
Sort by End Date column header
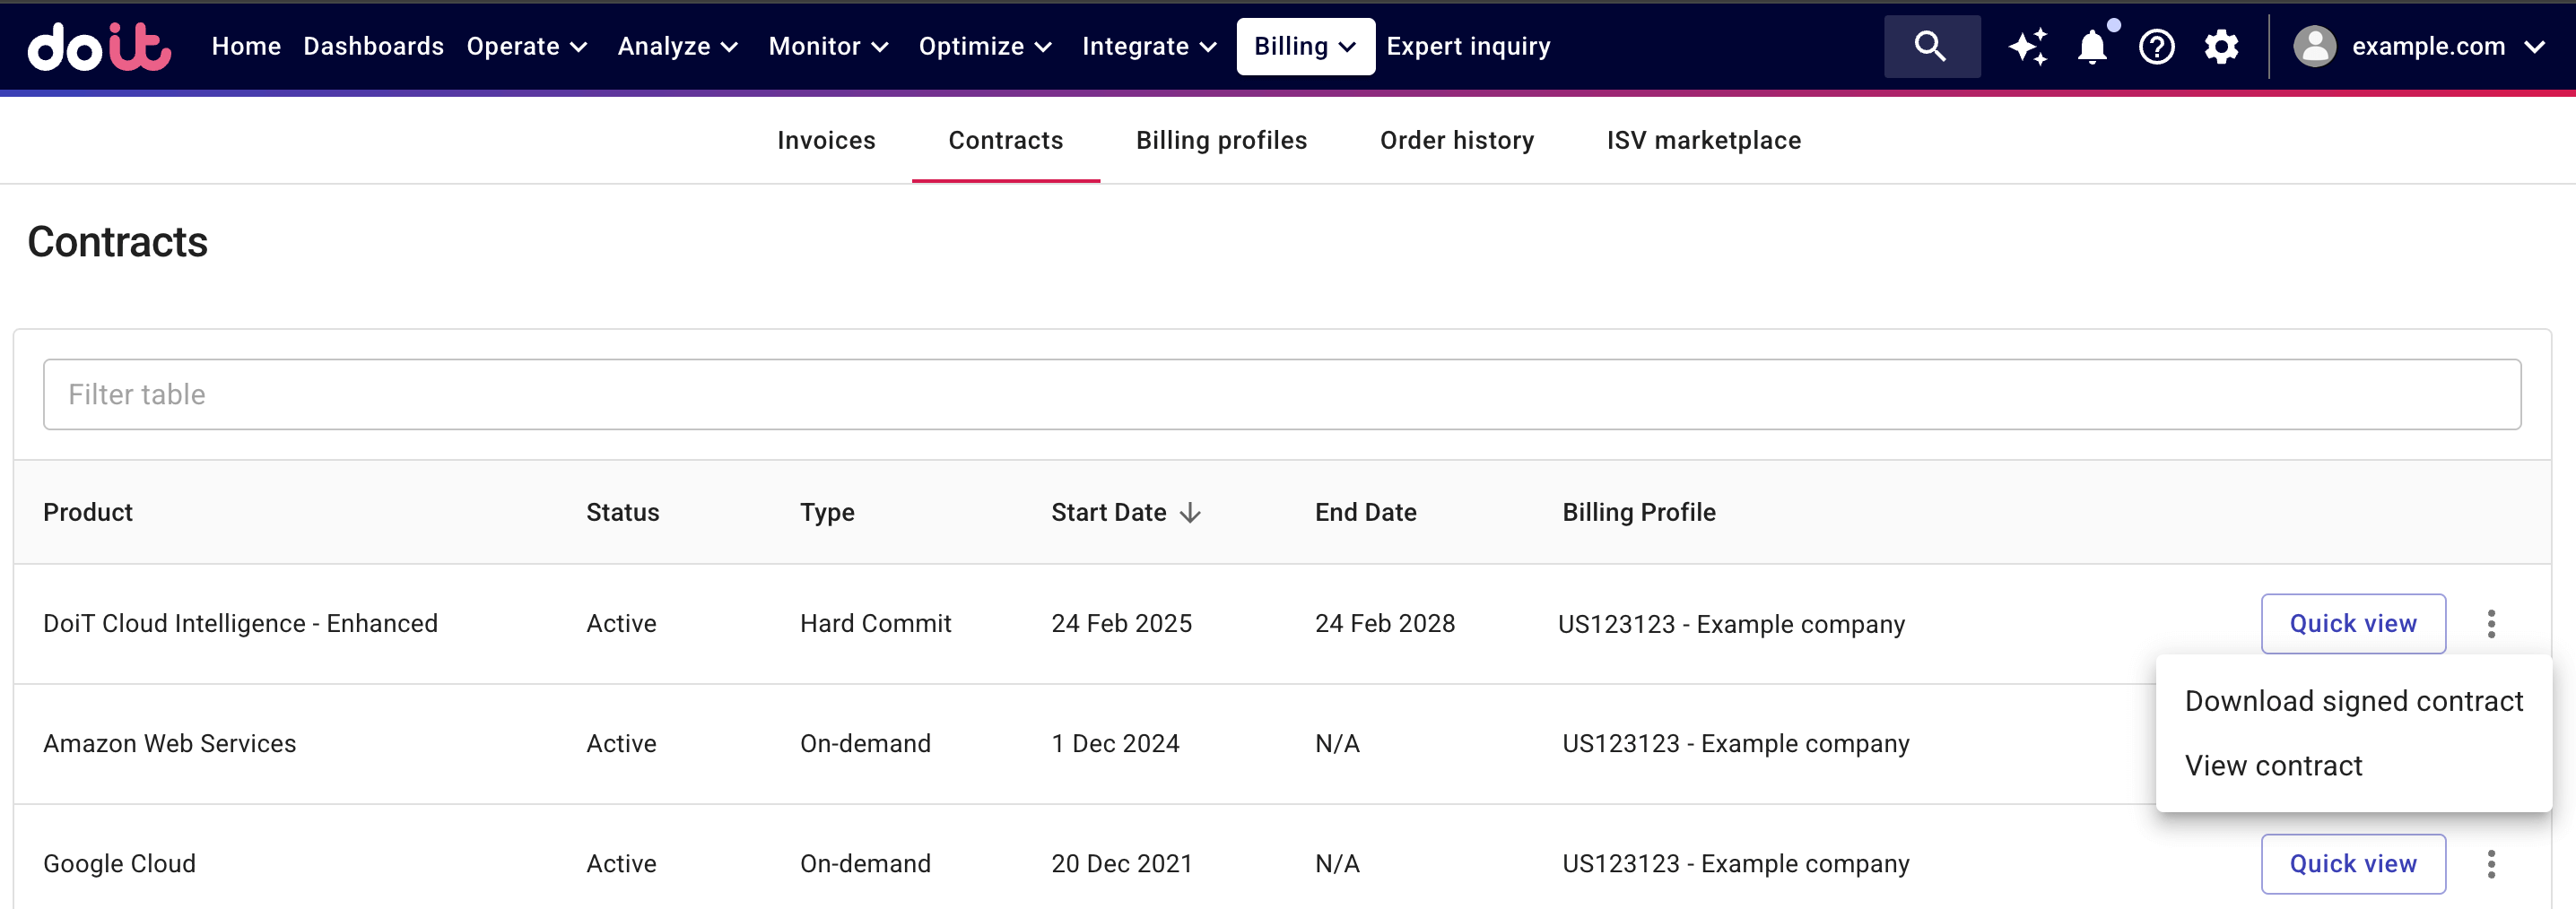[1365, 512]
